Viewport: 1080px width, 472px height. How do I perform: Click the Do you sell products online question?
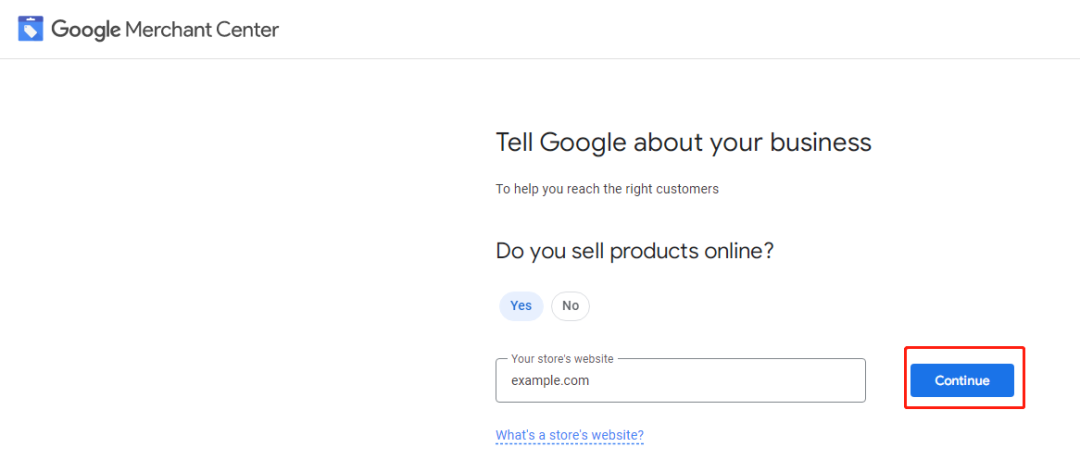point(635,252)
